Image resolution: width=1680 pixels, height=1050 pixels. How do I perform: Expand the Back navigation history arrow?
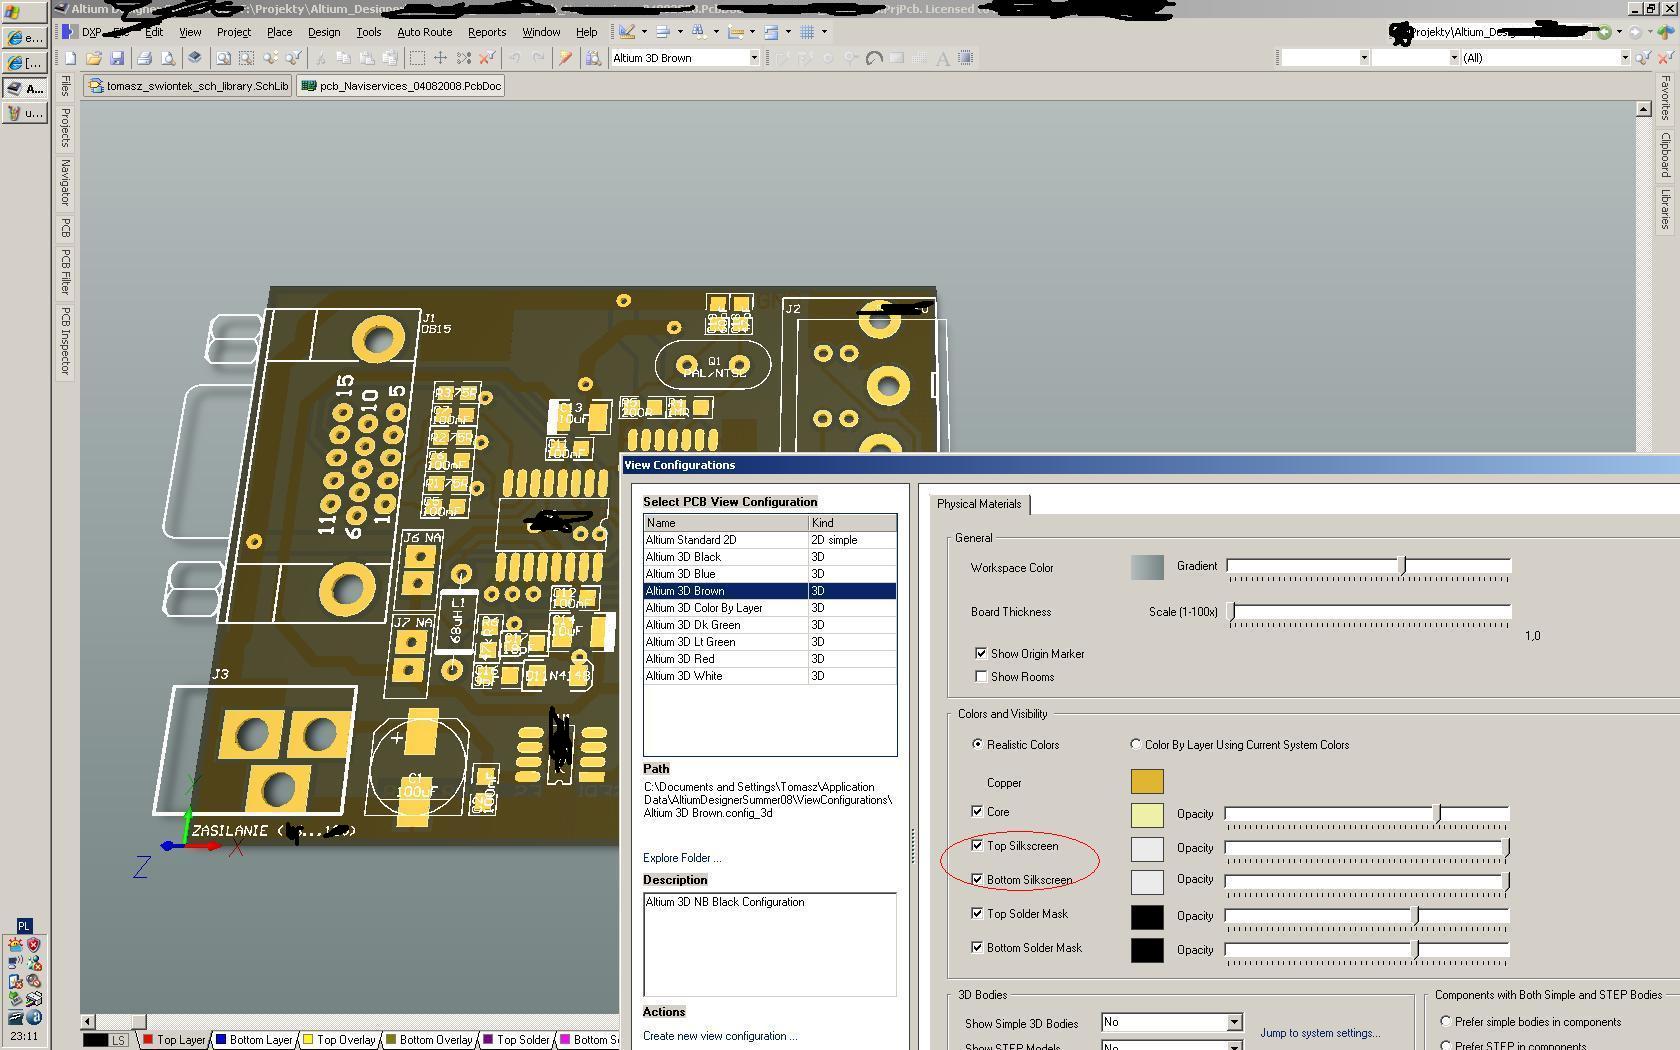pyautogui.click(x=1619, y=32)
